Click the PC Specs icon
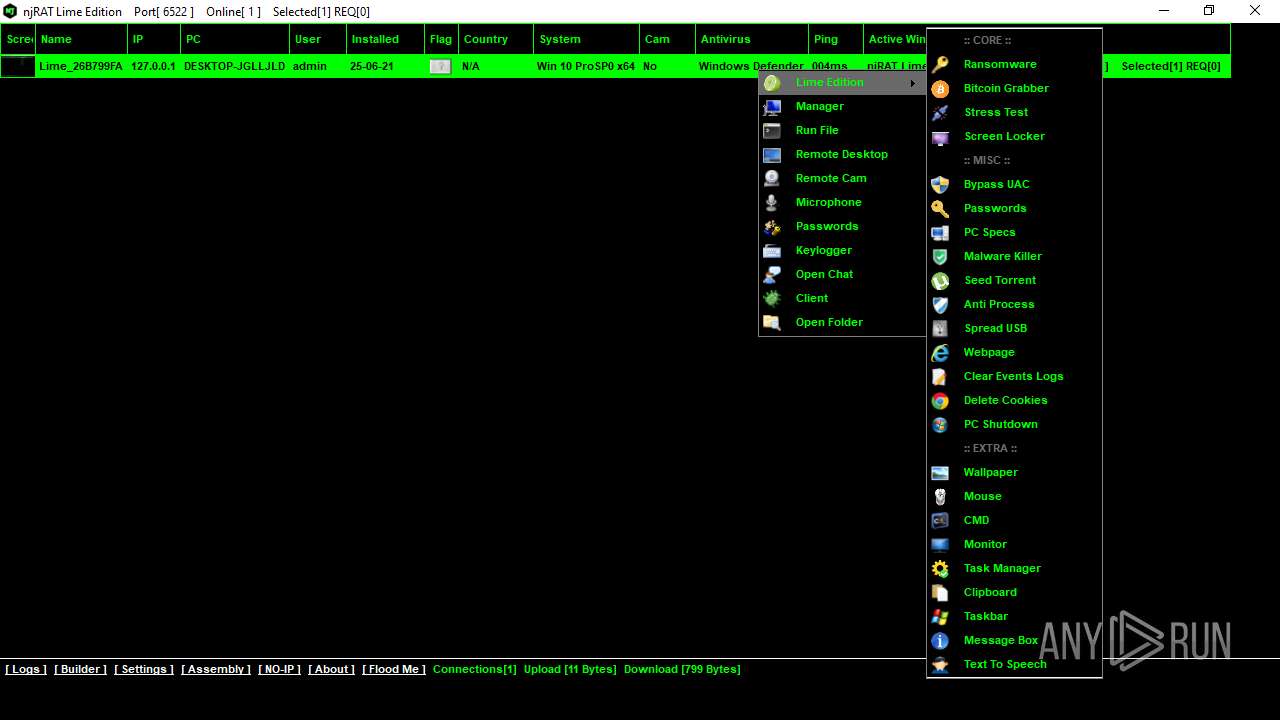 click(940, 232)
